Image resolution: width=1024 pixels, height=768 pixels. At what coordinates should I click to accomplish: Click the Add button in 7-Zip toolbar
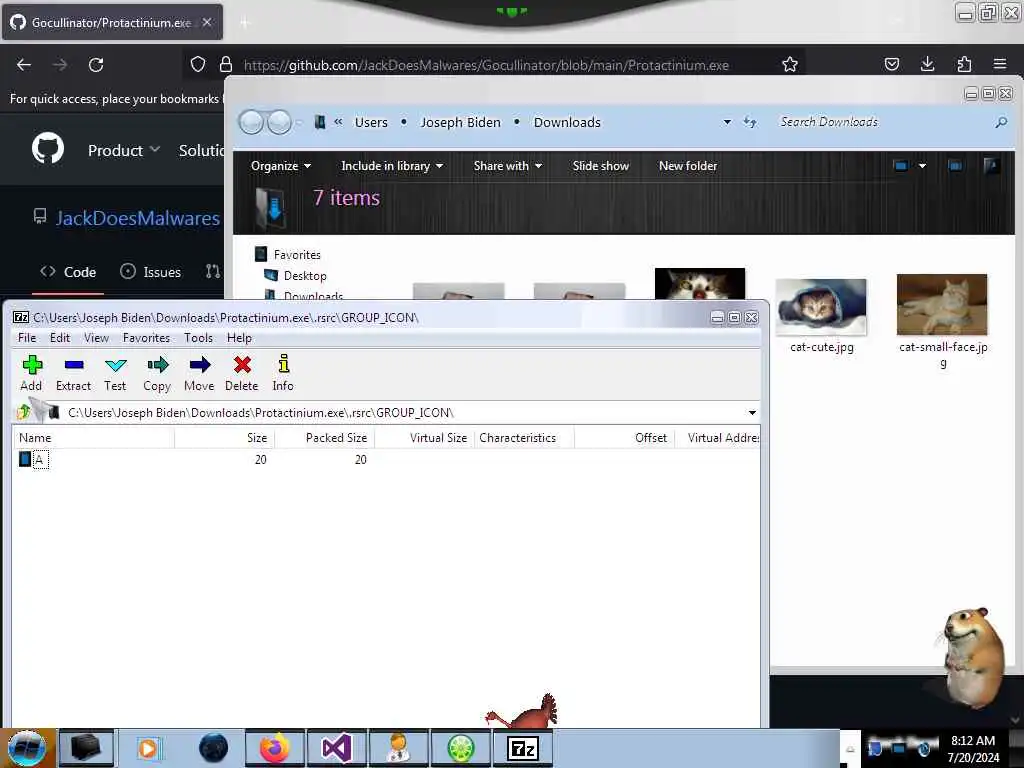point(31,373)
